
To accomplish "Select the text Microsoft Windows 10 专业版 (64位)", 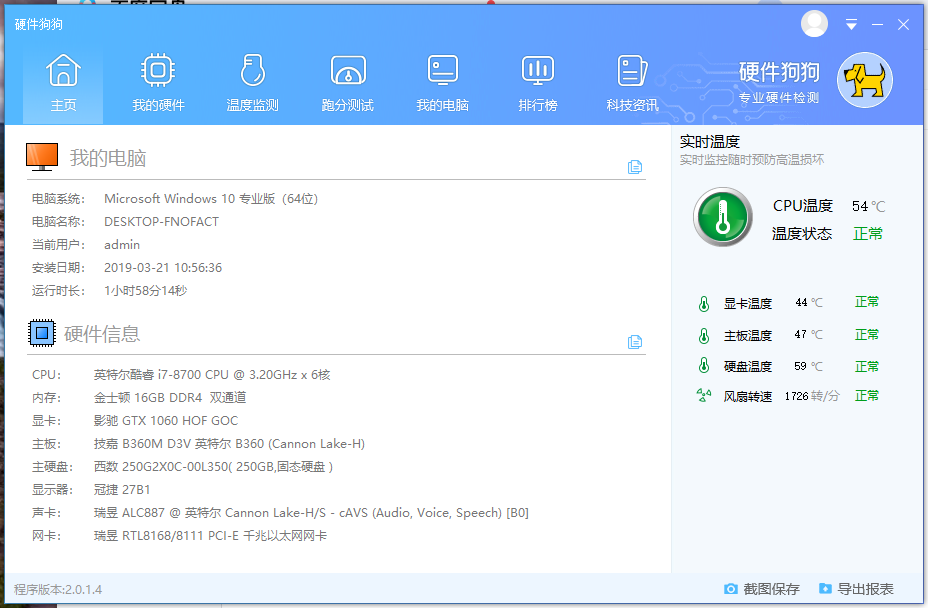I will pos(211,199).
